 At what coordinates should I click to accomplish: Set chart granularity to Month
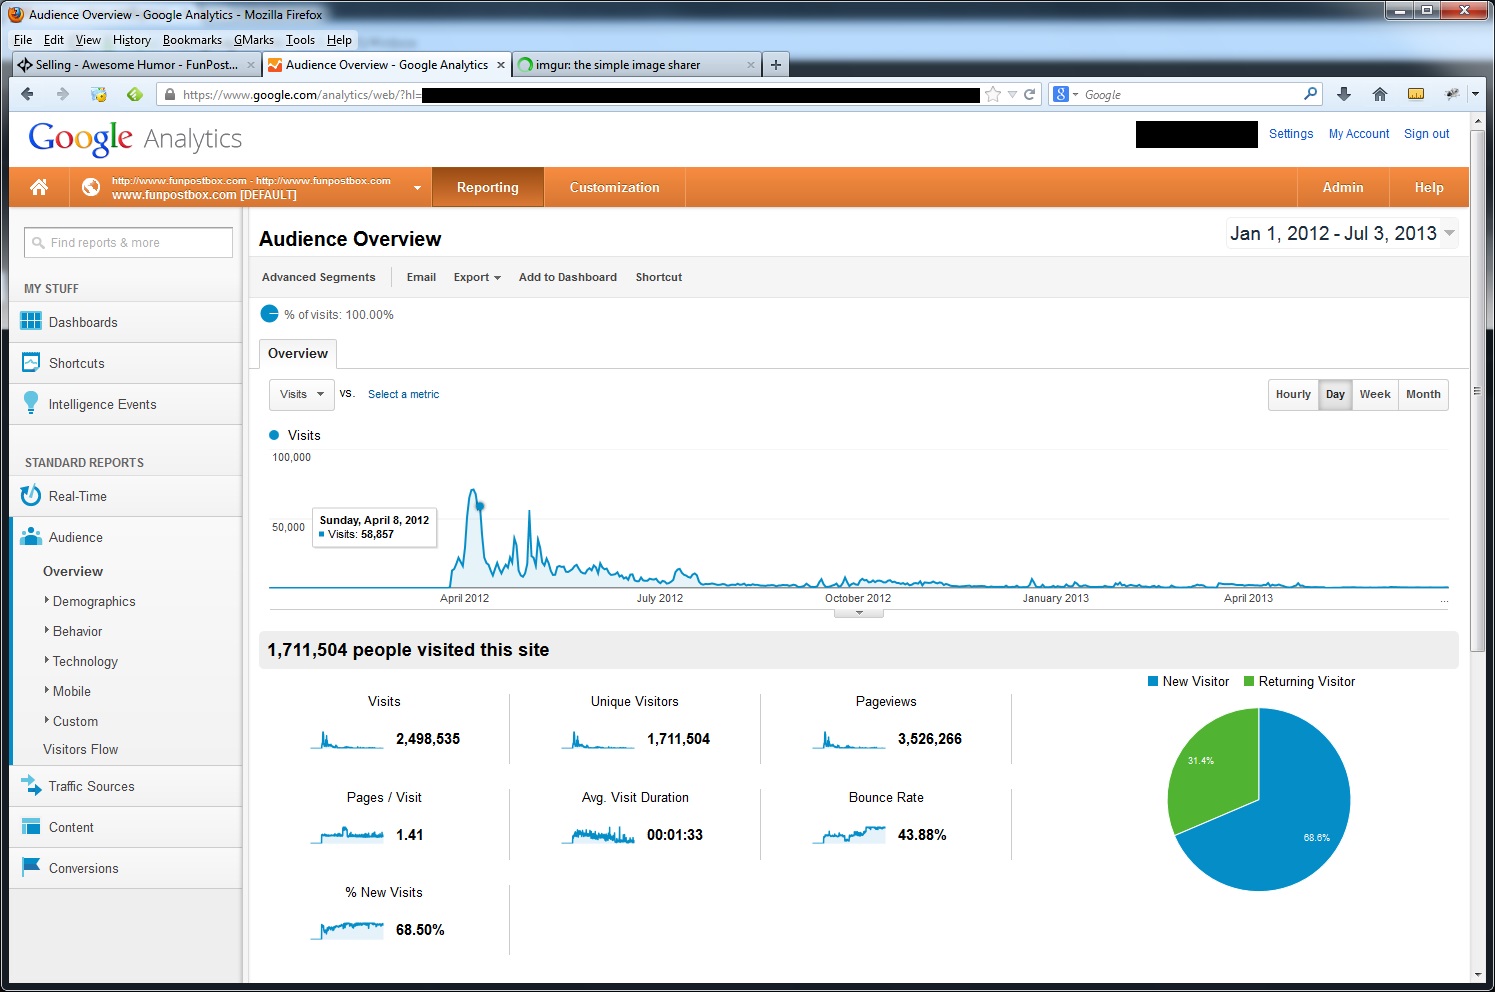[1423, 394]
